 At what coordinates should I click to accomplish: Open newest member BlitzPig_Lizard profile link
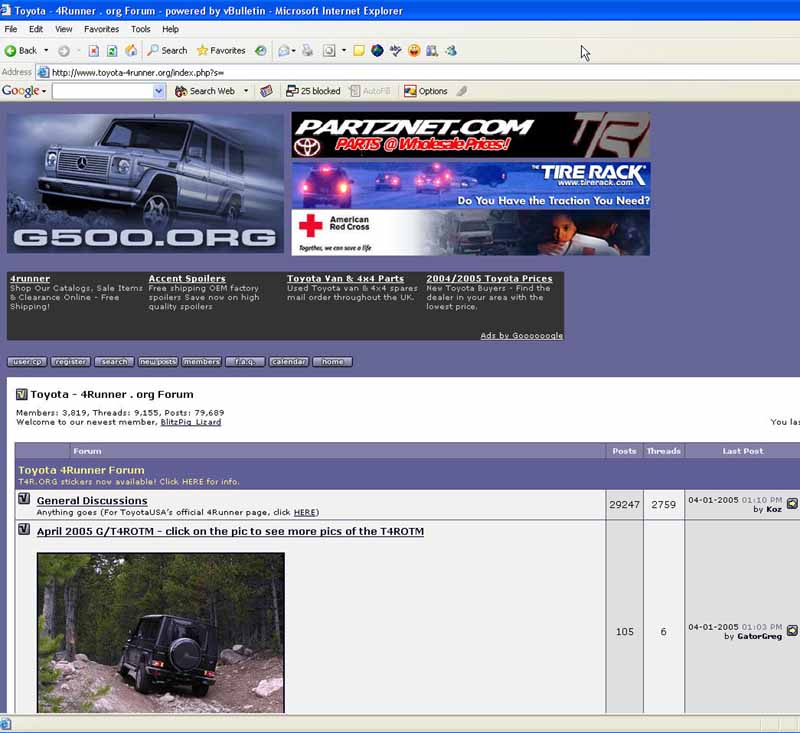191,422
